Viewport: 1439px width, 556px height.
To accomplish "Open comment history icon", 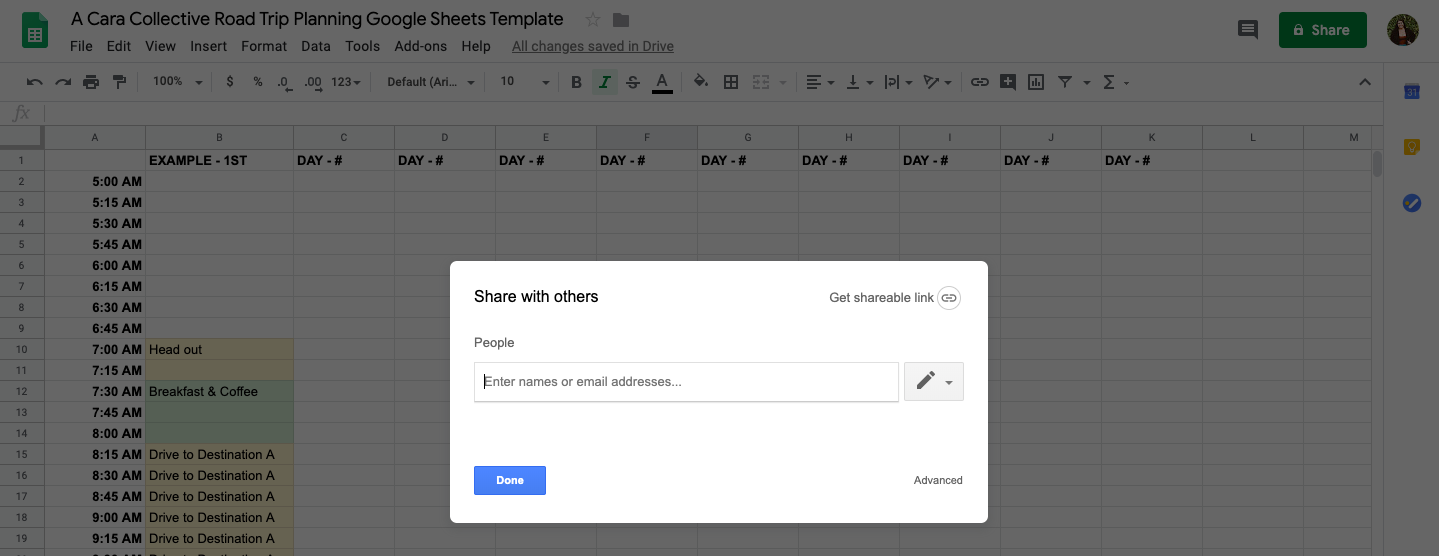I will 1248,30.
